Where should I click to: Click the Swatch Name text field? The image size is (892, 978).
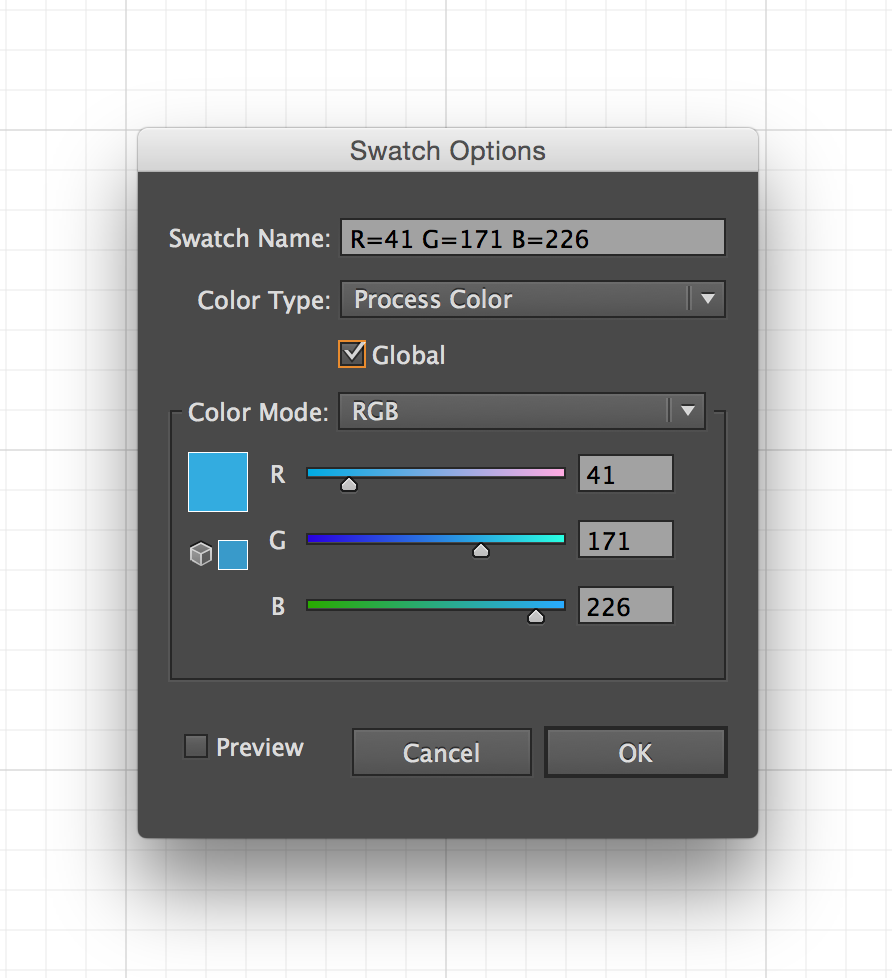[532, 238]
